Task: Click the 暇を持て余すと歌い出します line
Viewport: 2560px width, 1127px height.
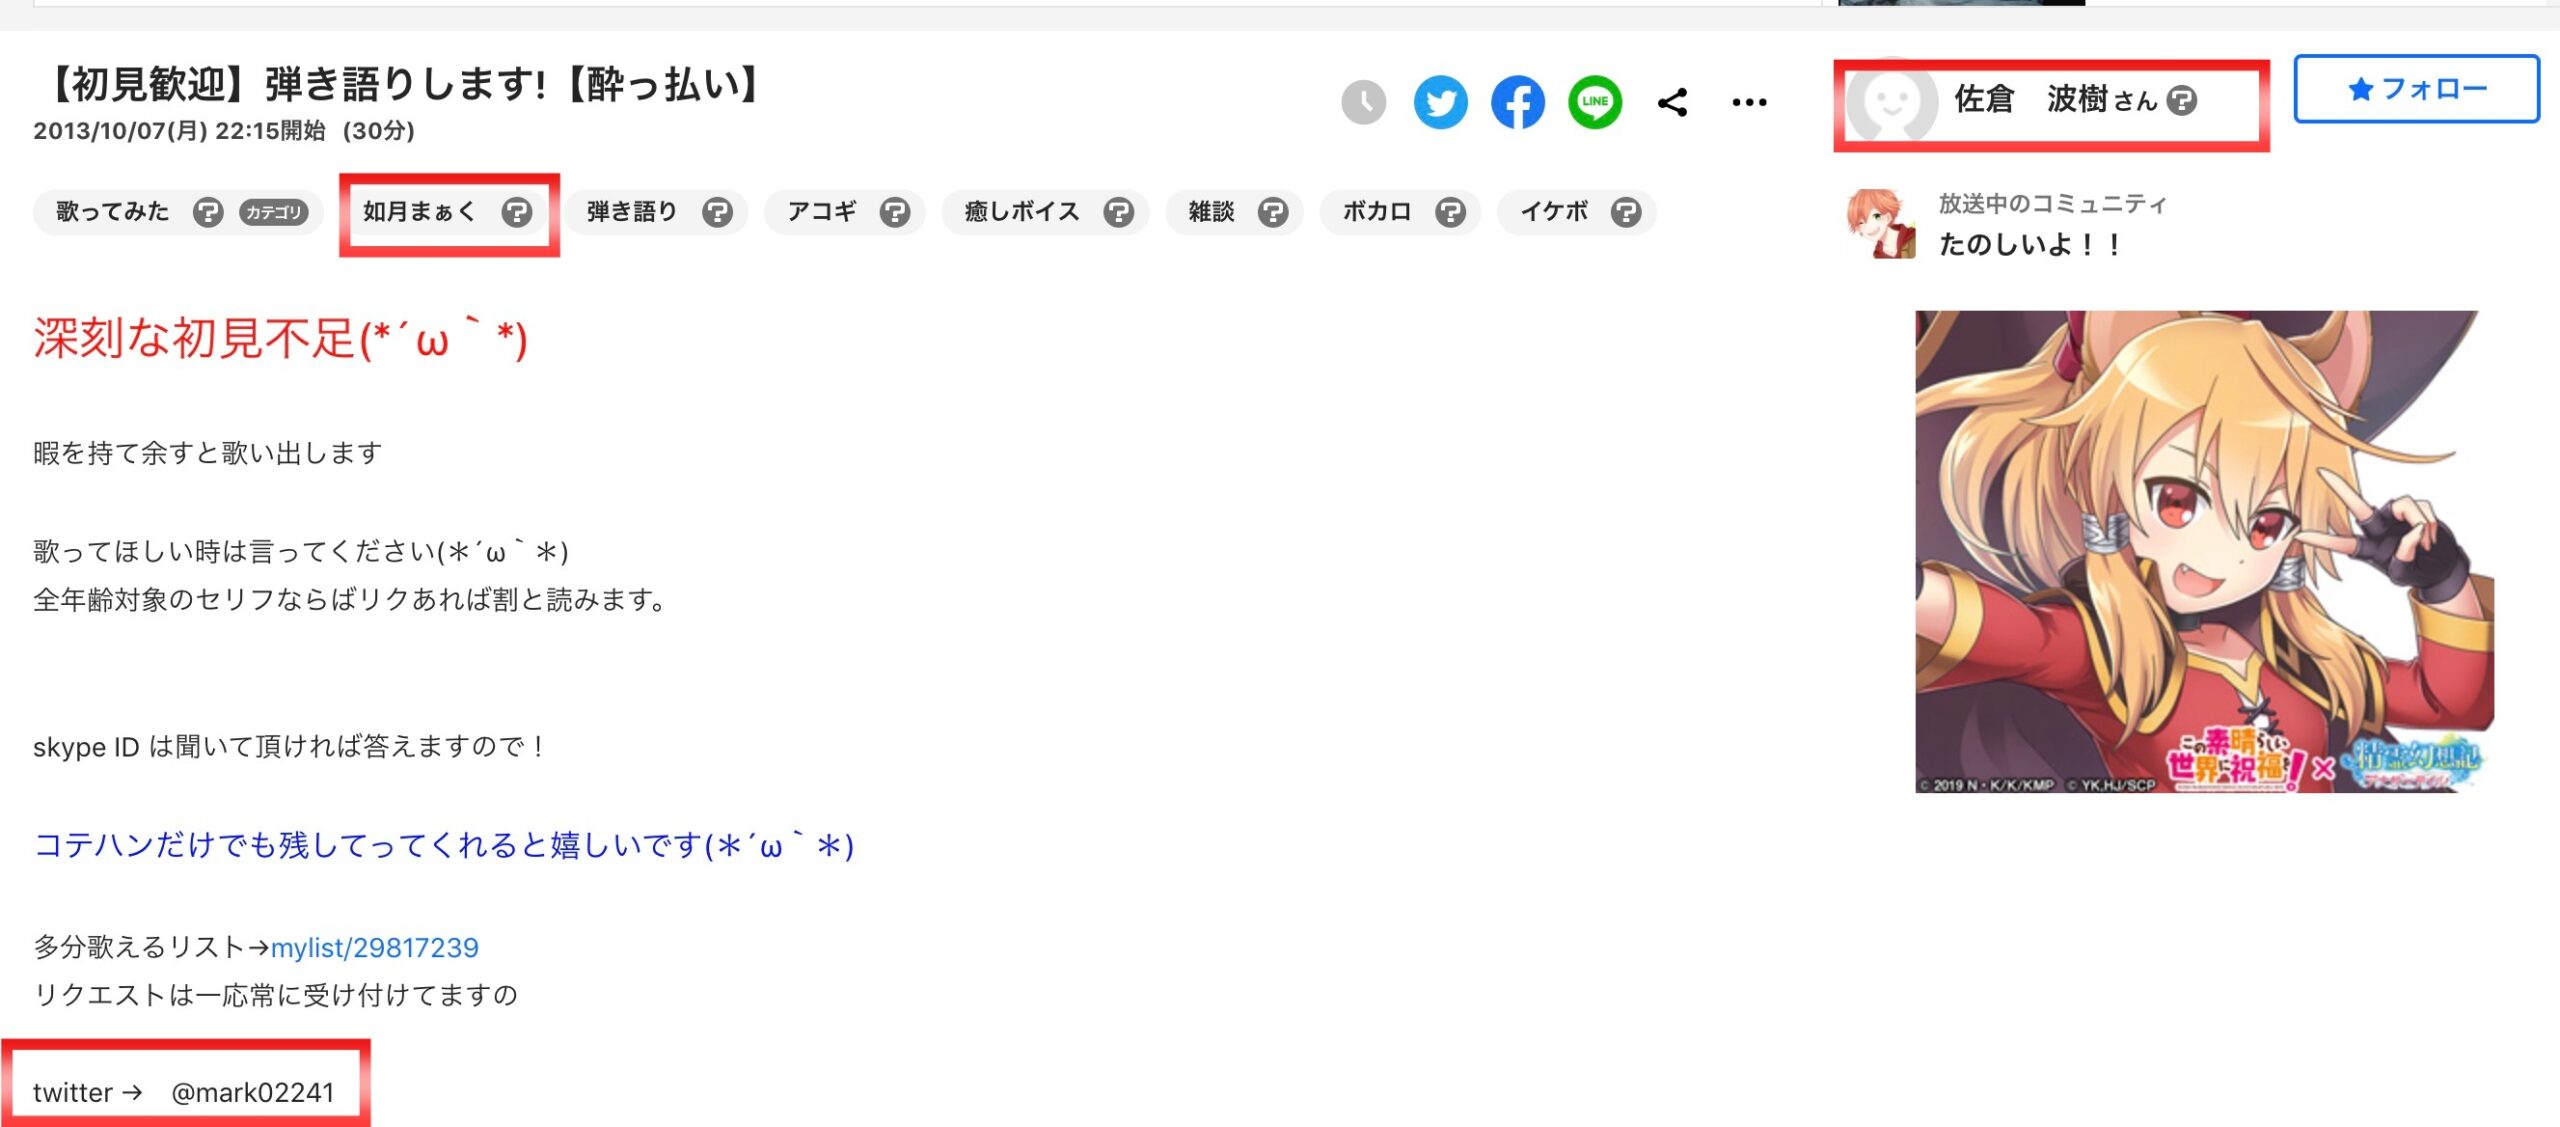Action: coord(207,453)
